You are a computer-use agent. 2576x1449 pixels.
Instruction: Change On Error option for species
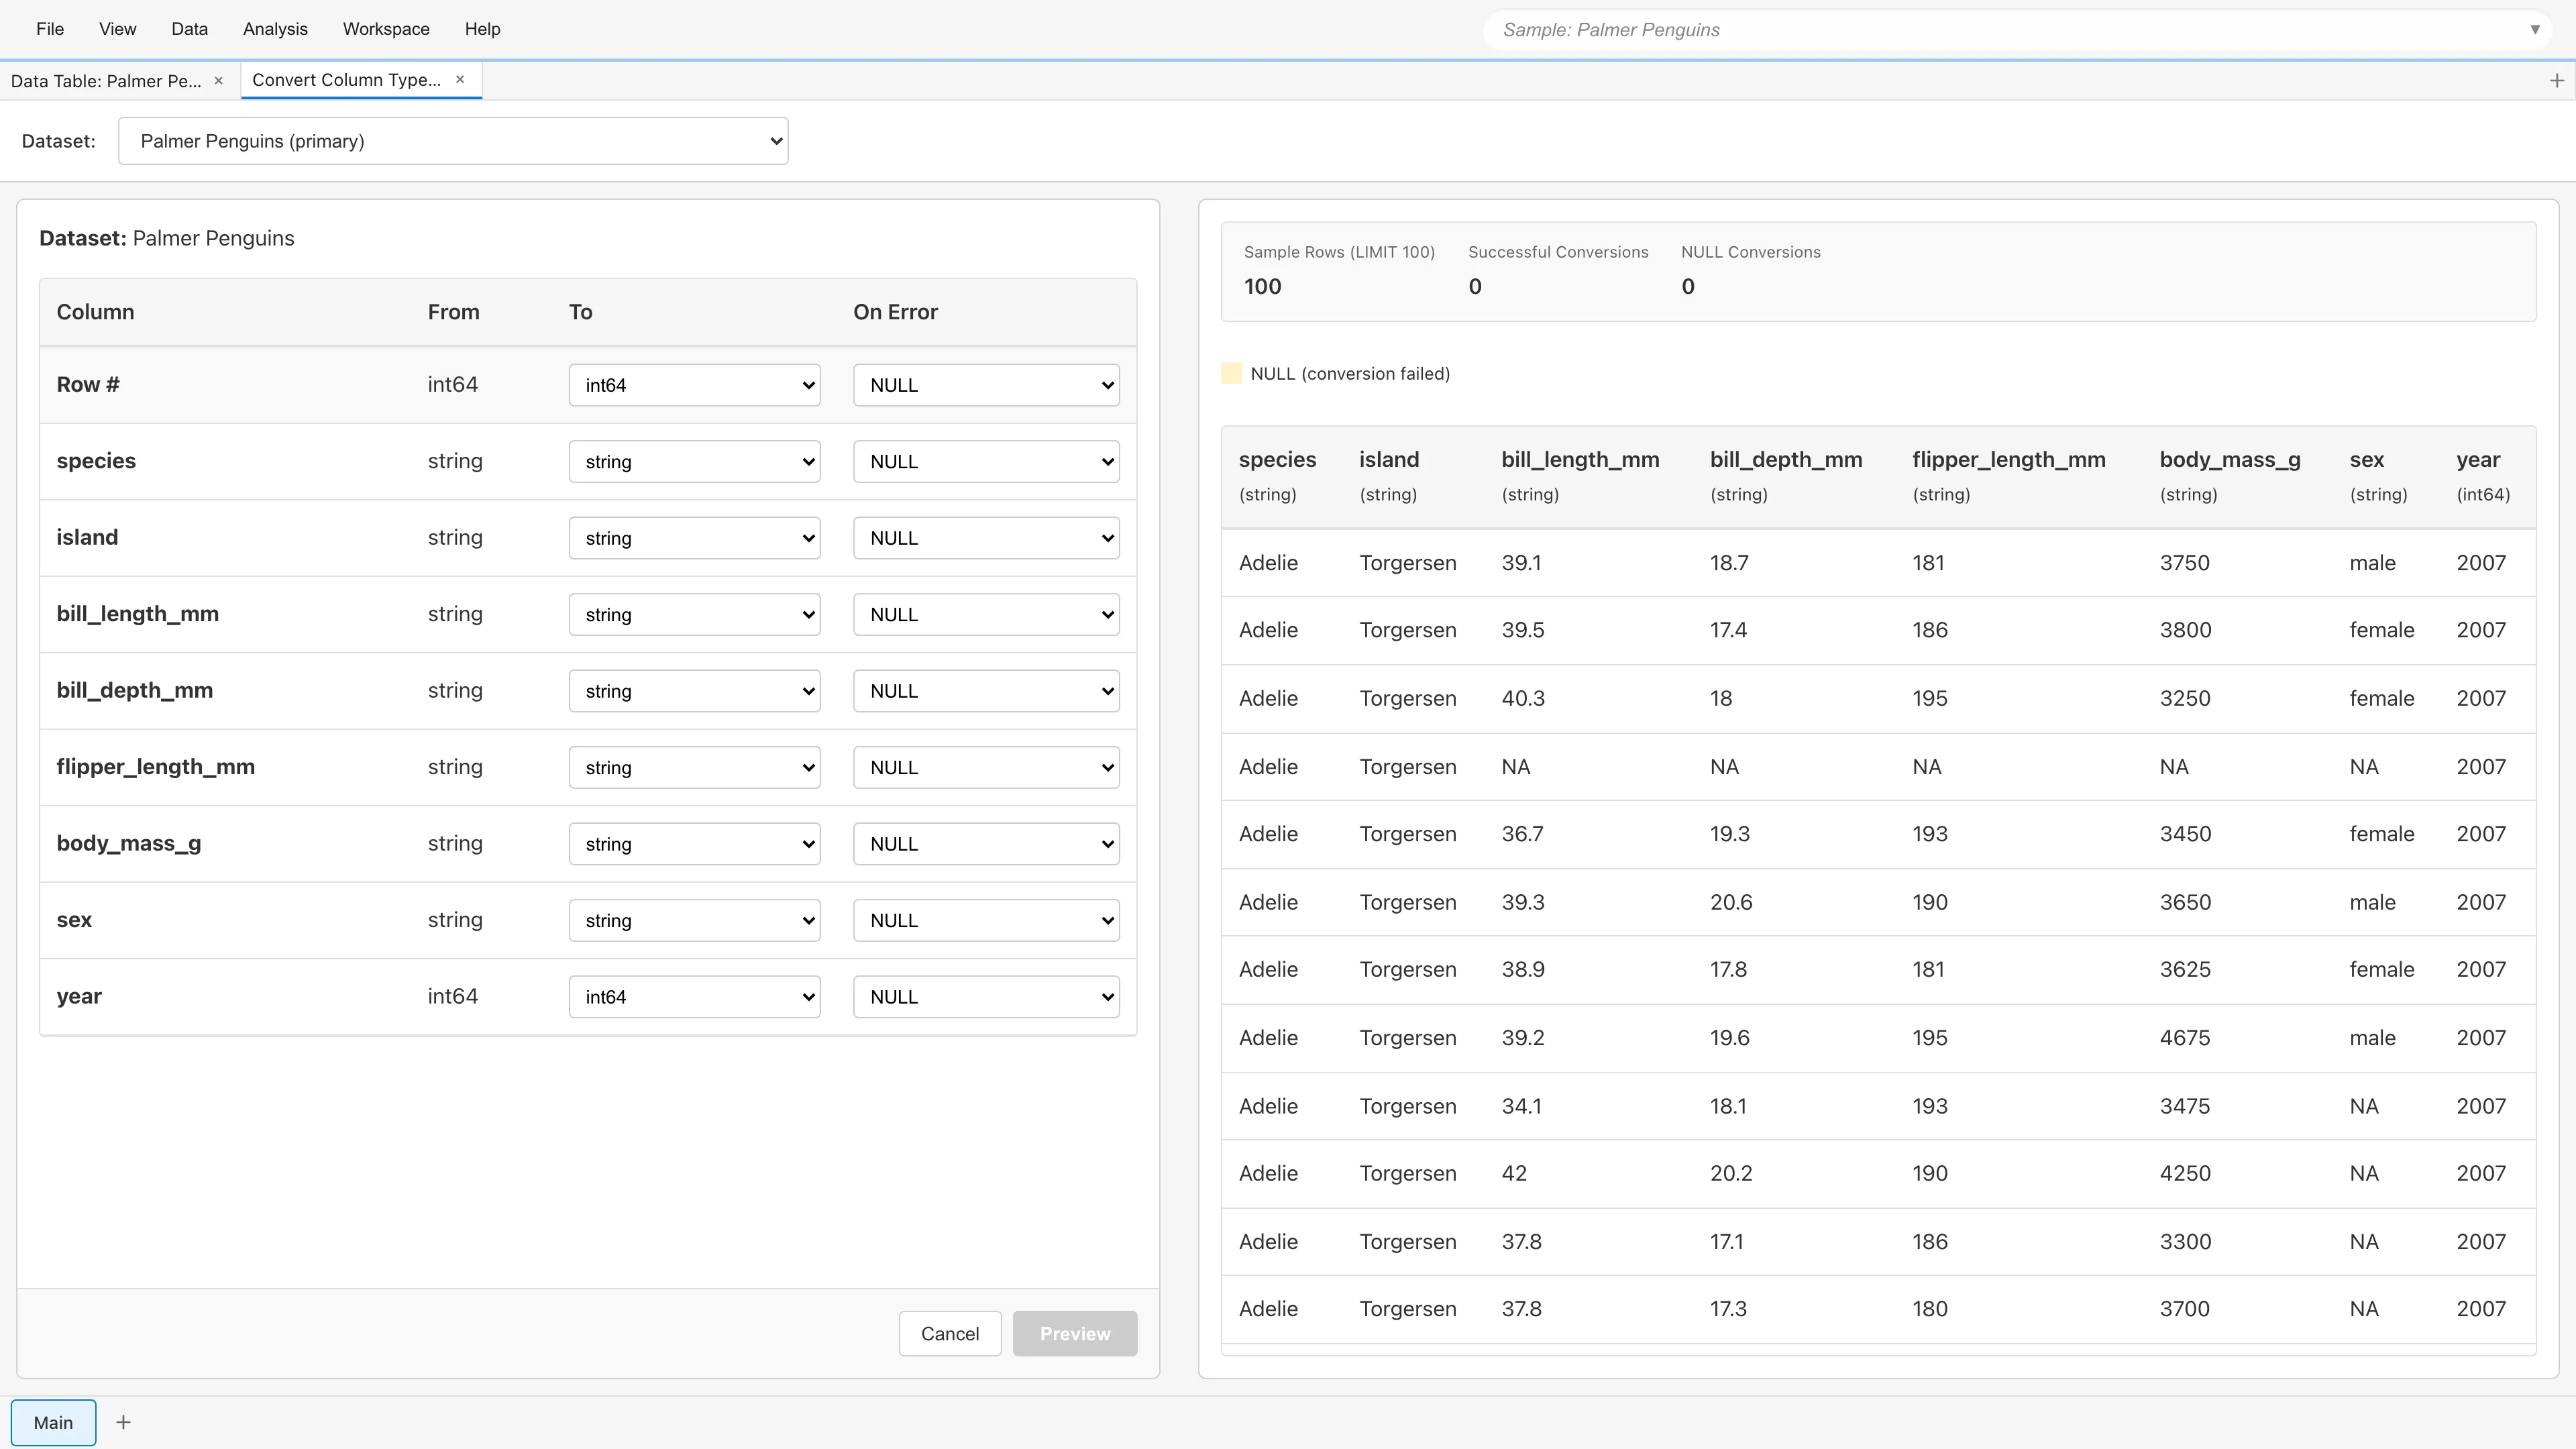[986, 462]
